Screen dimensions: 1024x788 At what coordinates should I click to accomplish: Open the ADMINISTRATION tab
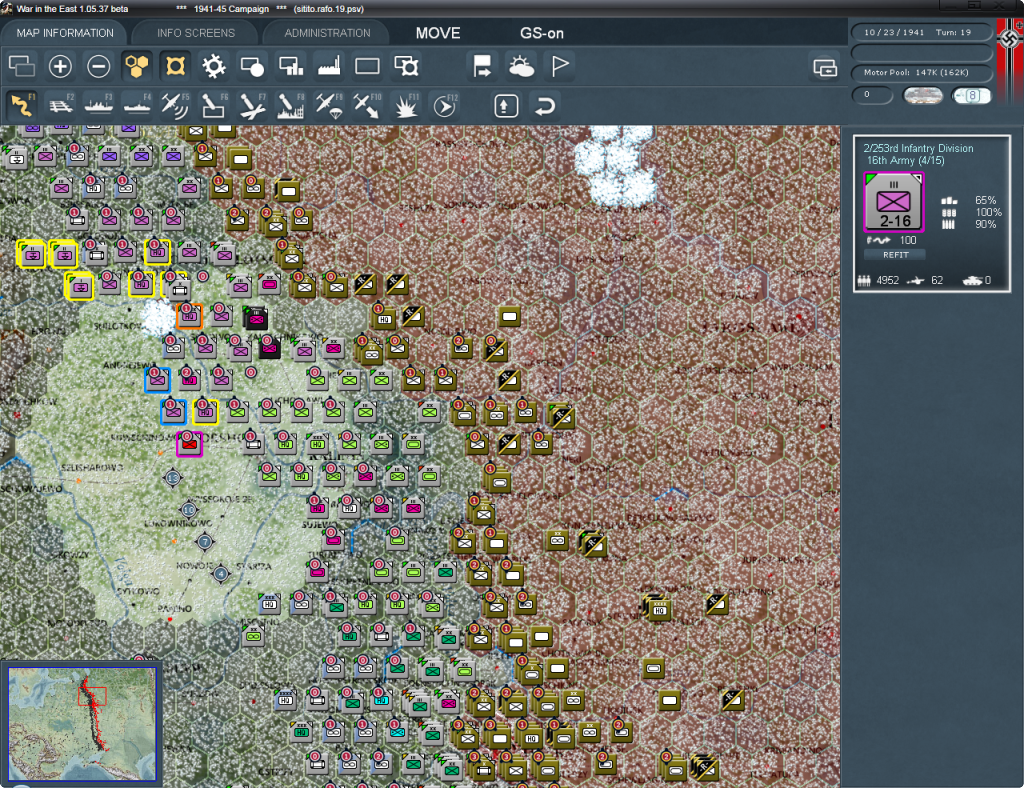(327, 33)
